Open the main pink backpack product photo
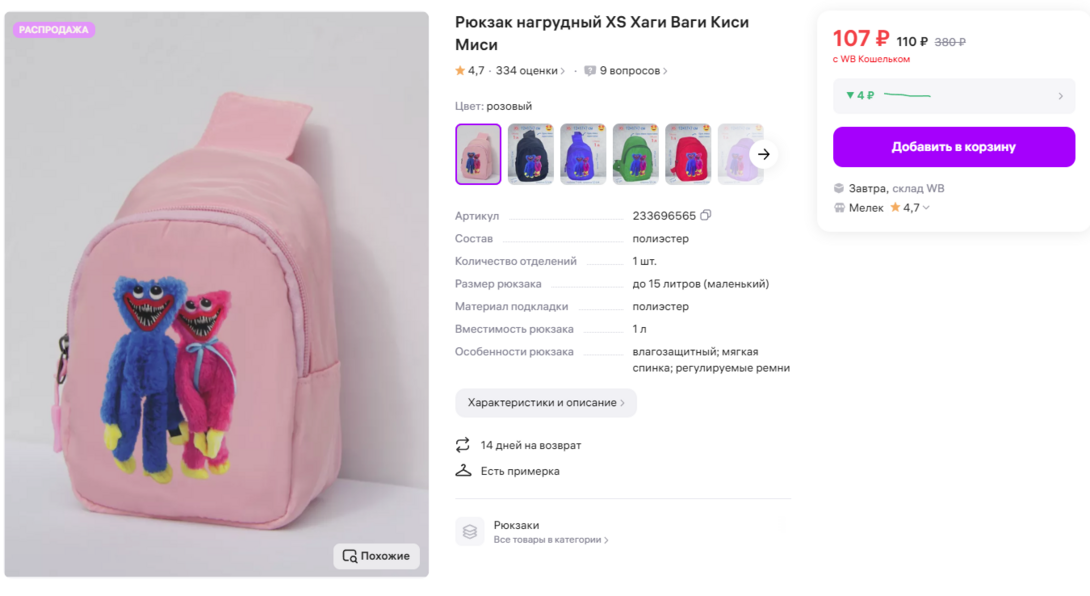1090x596 pixels. pos(216,294)
